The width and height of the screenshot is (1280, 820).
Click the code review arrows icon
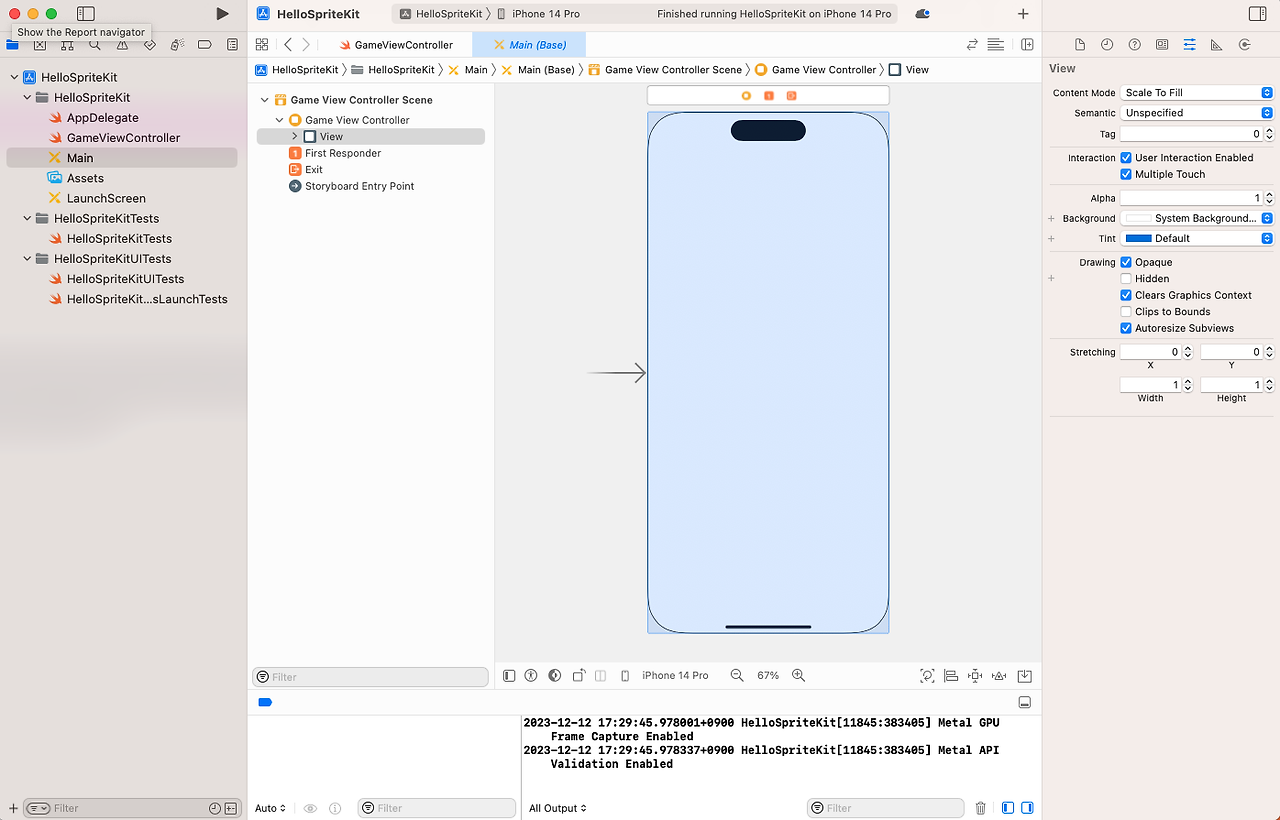(972, 45)
